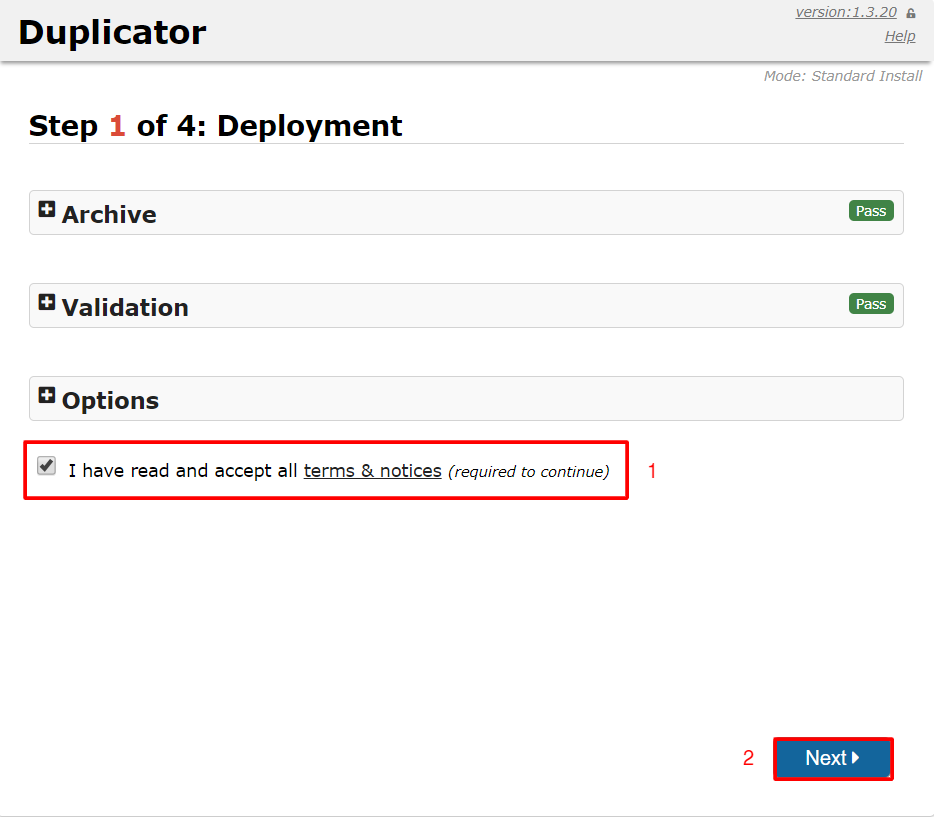The height and width of the screenshot is (817, 934).
Task: Click the Duplicator title text
Action: 112,32
